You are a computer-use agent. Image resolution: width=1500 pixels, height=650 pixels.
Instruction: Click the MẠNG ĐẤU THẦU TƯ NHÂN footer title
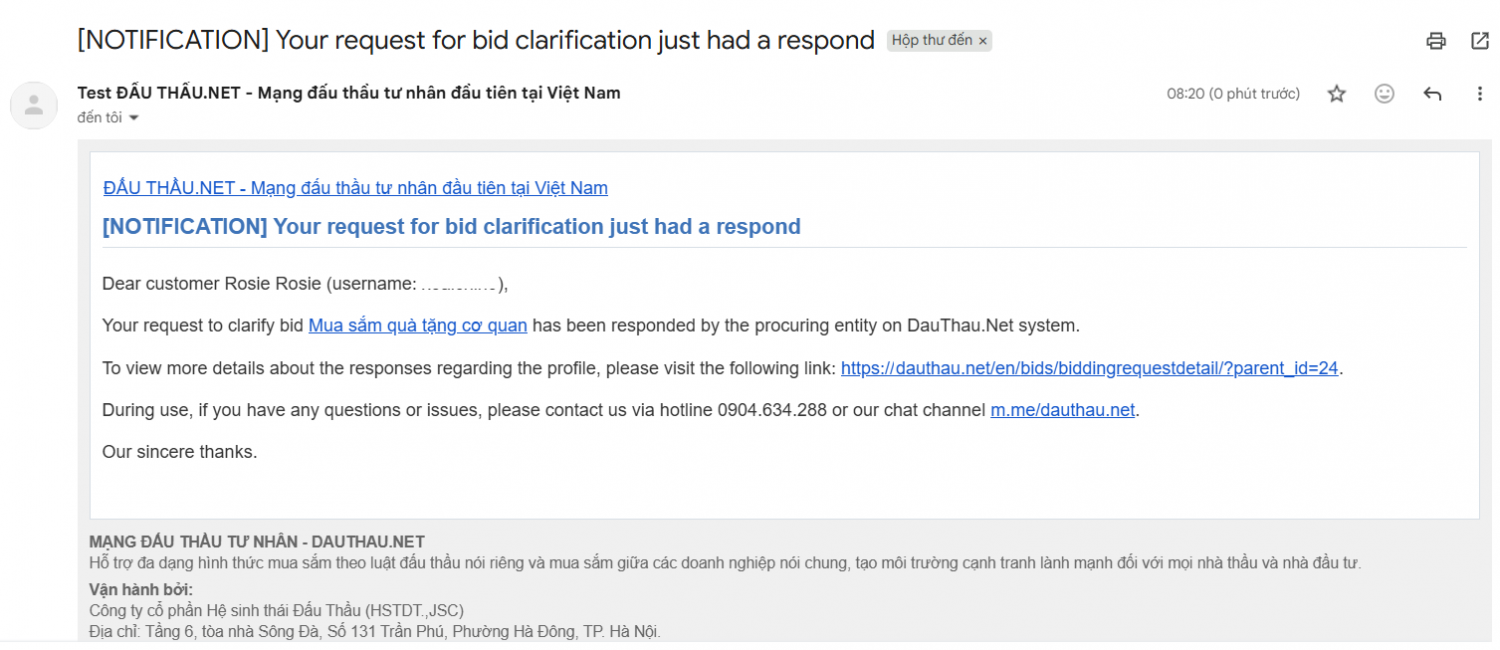point(256,542)
